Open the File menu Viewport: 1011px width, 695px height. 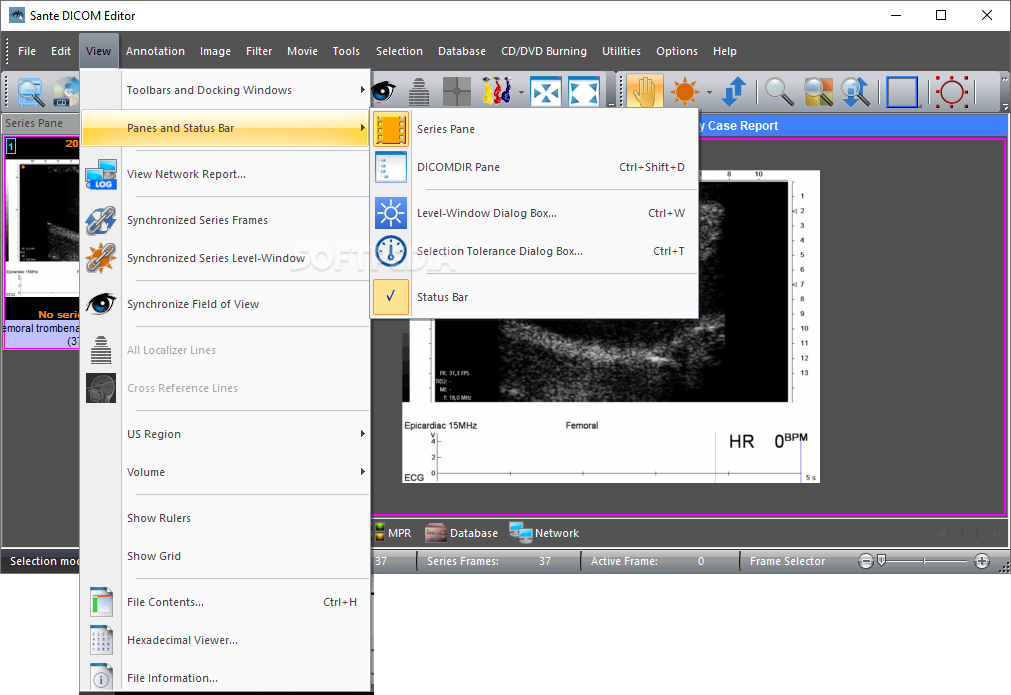click(27, 51)
